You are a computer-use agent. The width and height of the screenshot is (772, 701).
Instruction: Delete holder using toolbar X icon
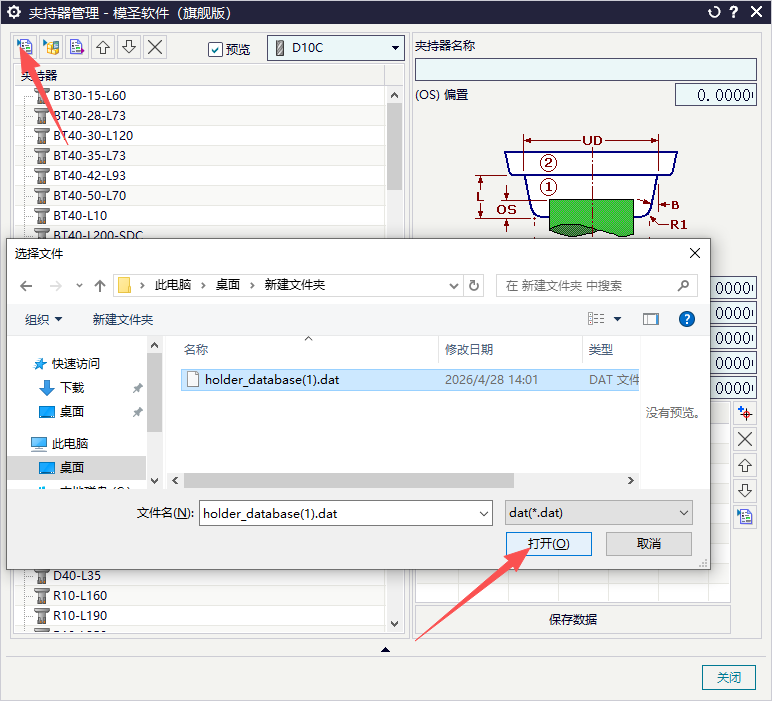coord(155,47)
